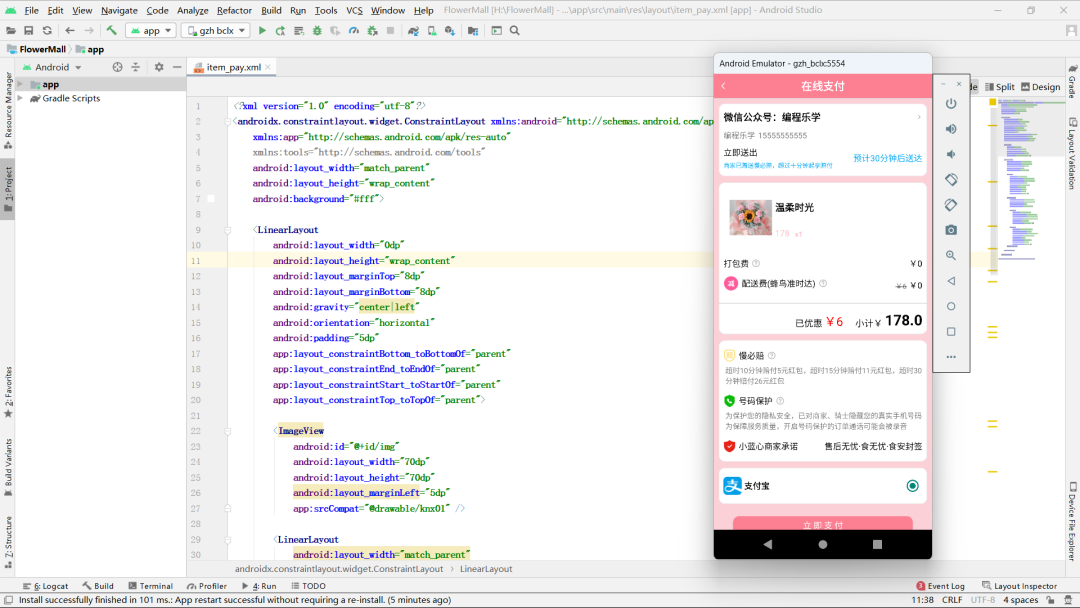Take emulator screenshot with camera icon
This screenshot has height=608, width=1080.
pyautogui.click(x=951, y=230)
